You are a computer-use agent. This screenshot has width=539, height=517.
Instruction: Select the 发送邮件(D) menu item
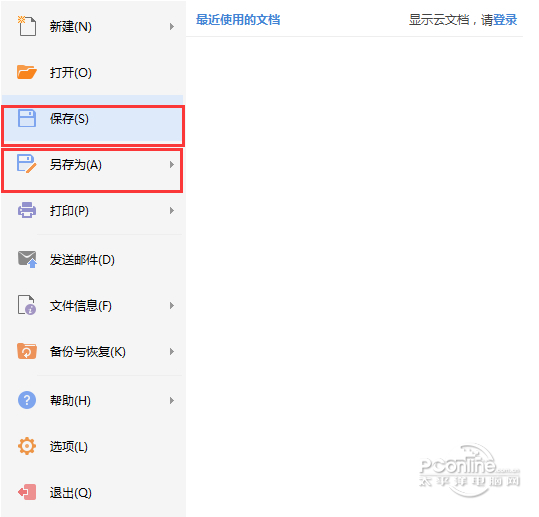click(x=92, y=260)
